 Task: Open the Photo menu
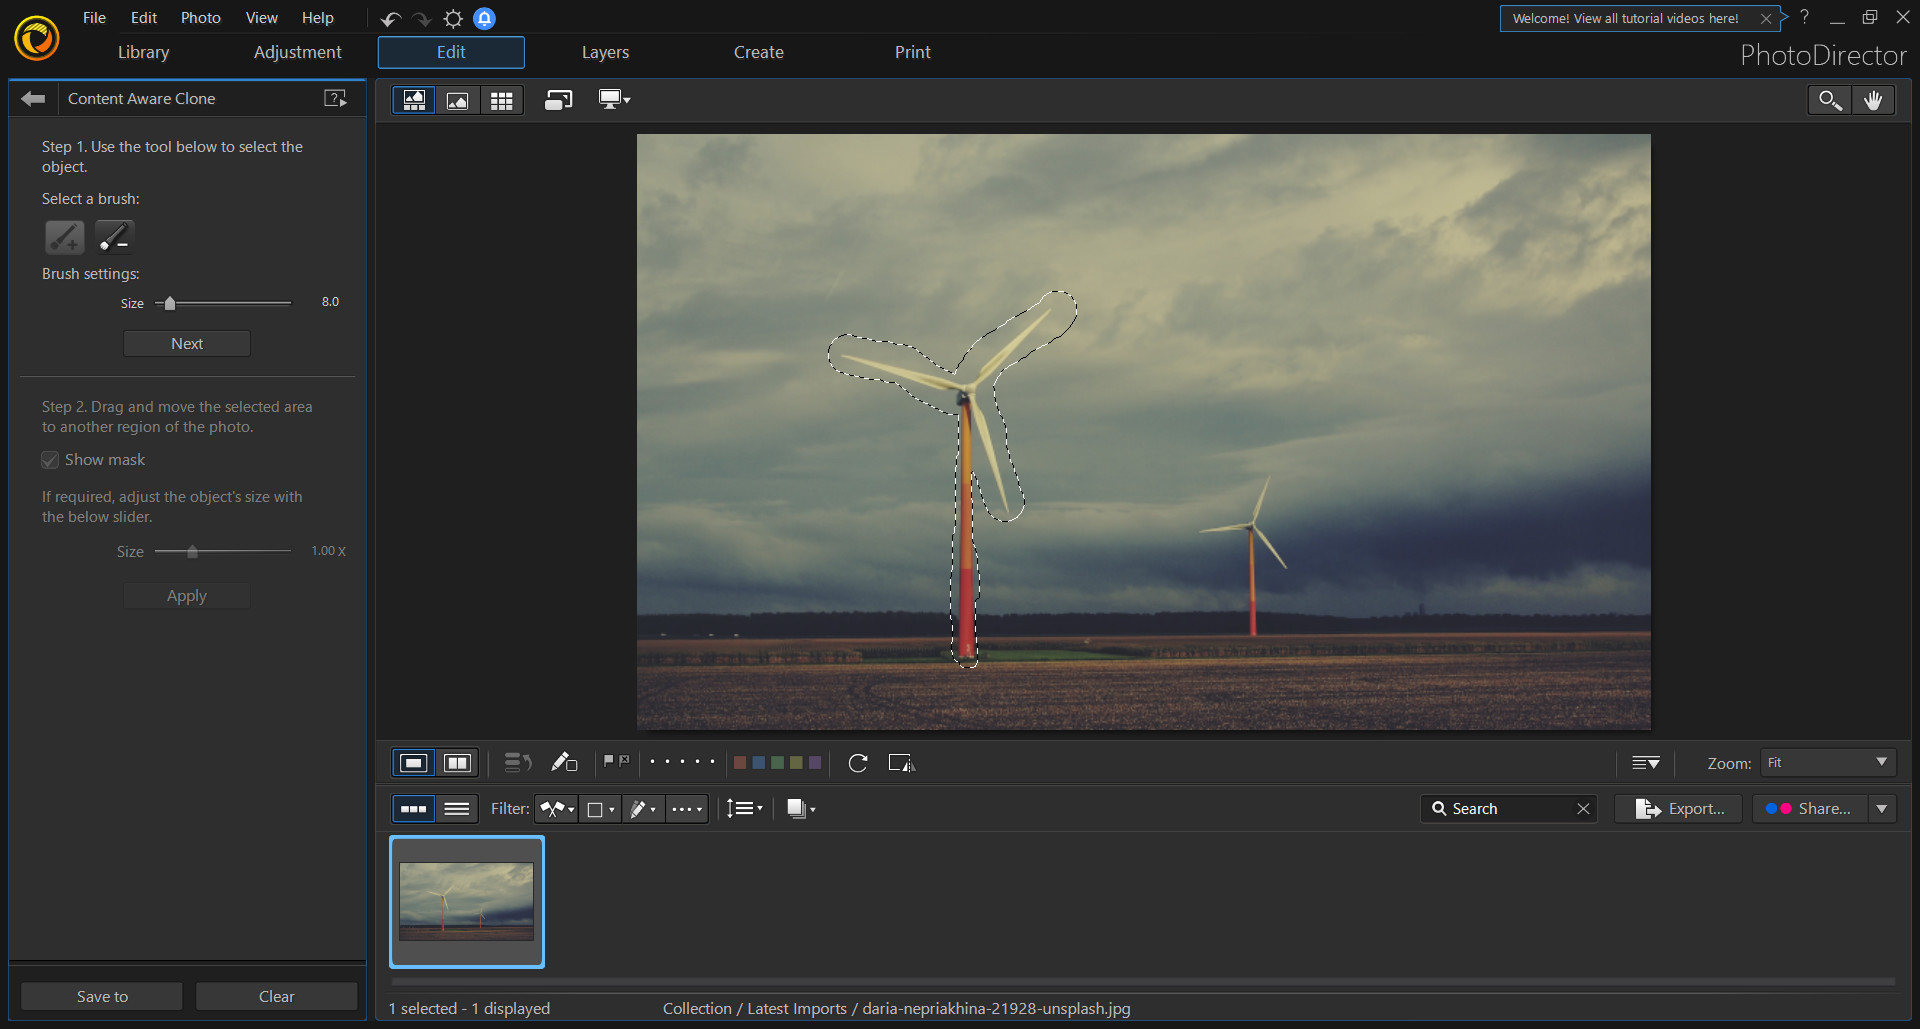pos(200,17)
